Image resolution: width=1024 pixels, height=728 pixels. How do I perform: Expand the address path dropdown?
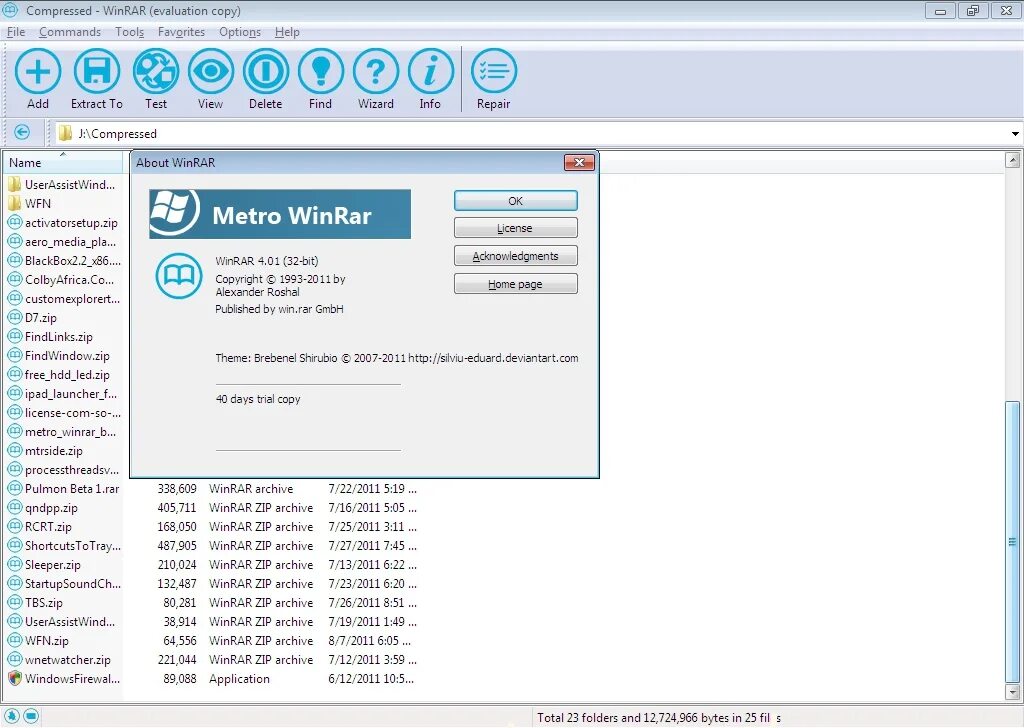tap(1015, 133)
